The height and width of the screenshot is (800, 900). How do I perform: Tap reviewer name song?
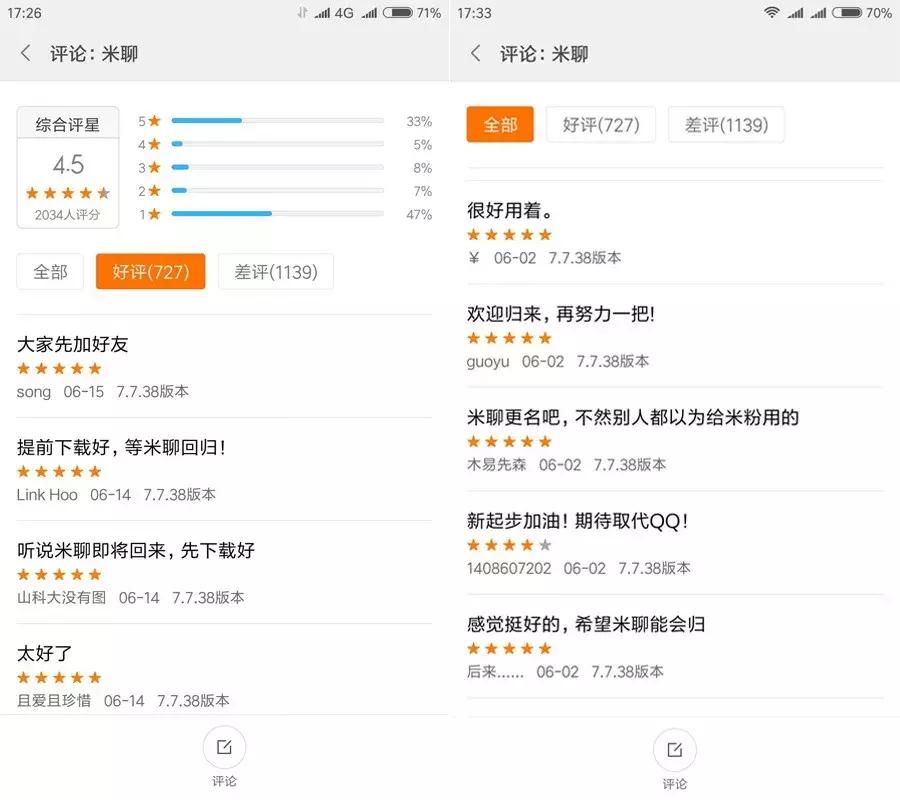click(34, 392)
